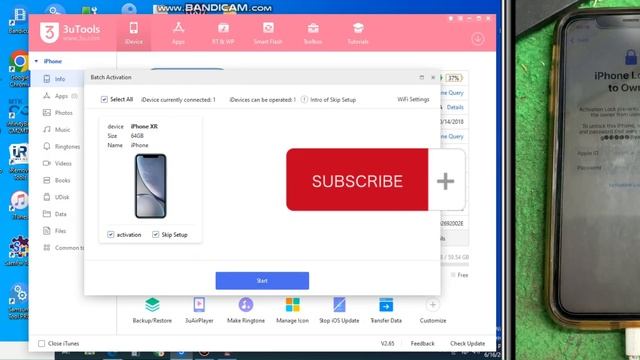Click the Intro of Skip Setup info icon

point(304,100)
